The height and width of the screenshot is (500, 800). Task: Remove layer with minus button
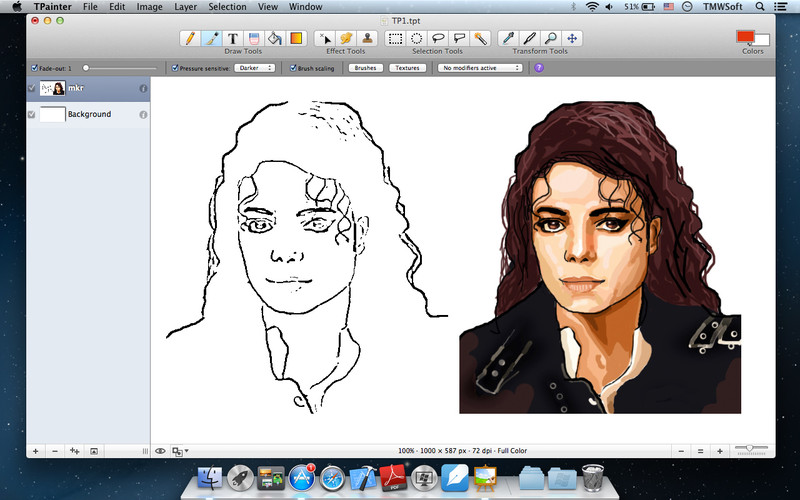[55, 451]
